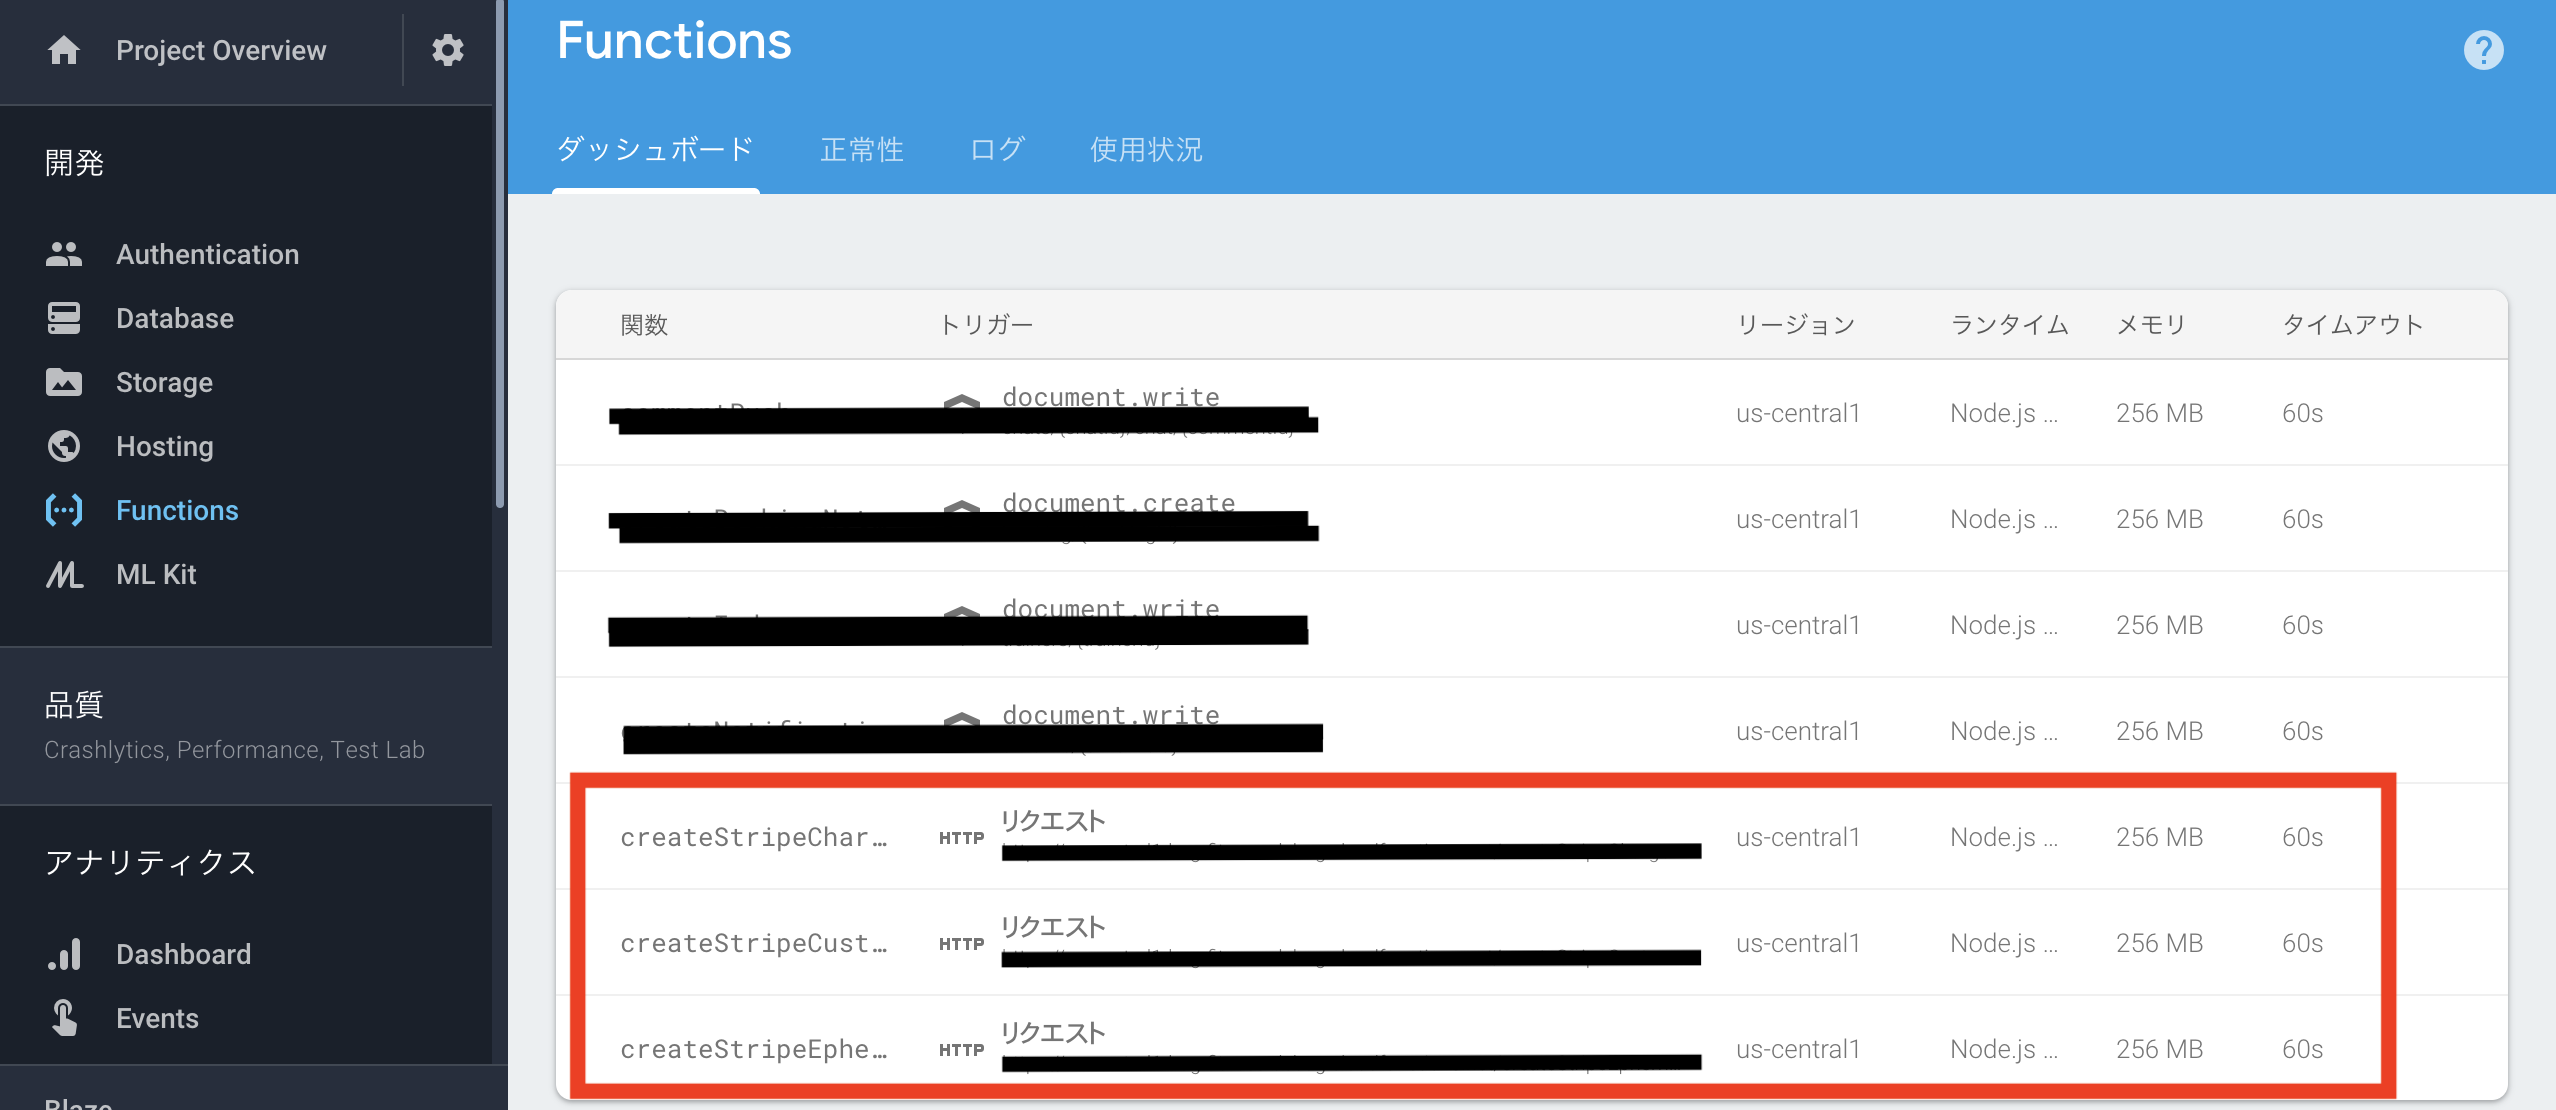
Task: Click the ML Kit icon
Action: click(x=64, y=574)
